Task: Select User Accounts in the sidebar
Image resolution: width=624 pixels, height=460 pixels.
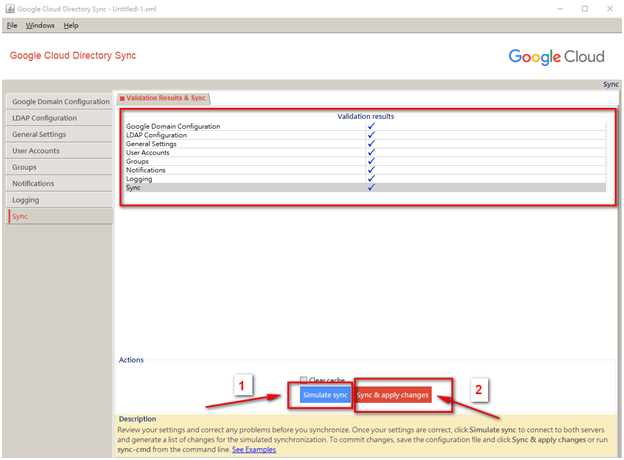Action: tap(36, 151)
